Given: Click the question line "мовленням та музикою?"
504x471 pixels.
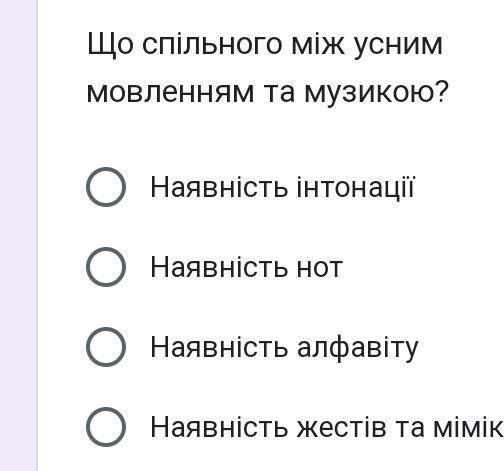Looking at the screenshot, I should [268, 92].
